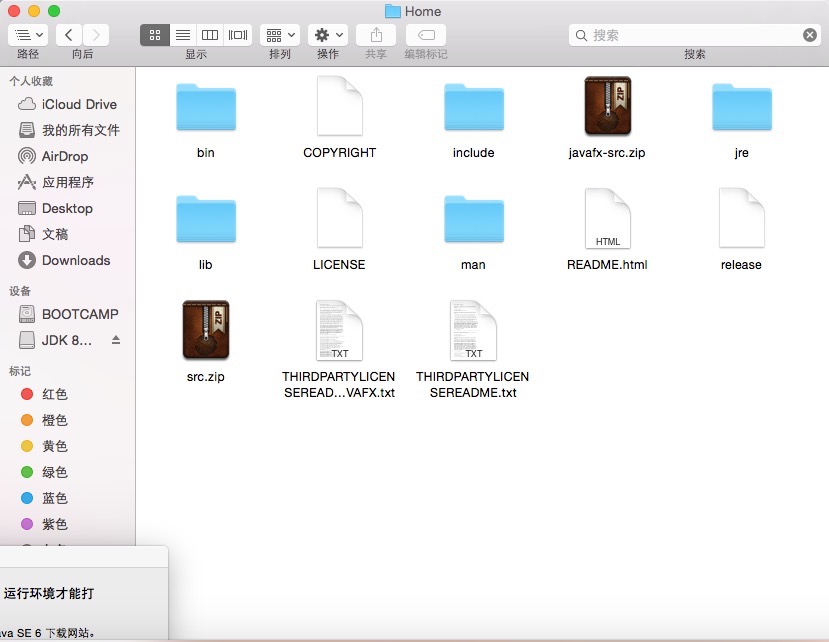The width and height of the screenshot is (829, 642).
Task: Select the src.zip archive icon
Action: (206, 329)
